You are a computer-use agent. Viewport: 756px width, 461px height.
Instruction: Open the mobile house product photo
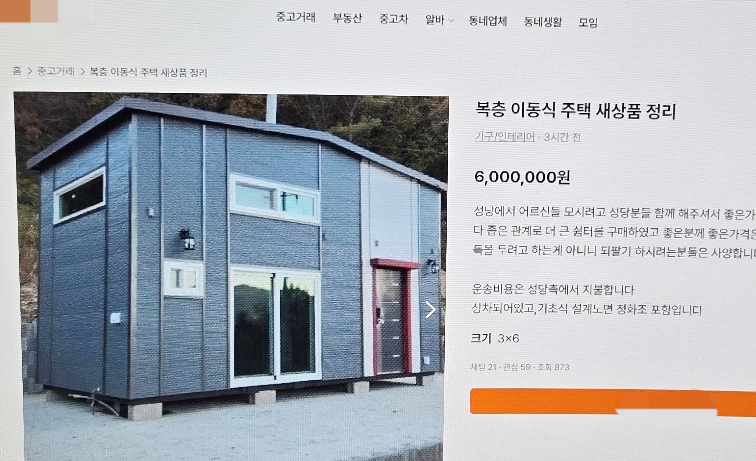(231, 275)
